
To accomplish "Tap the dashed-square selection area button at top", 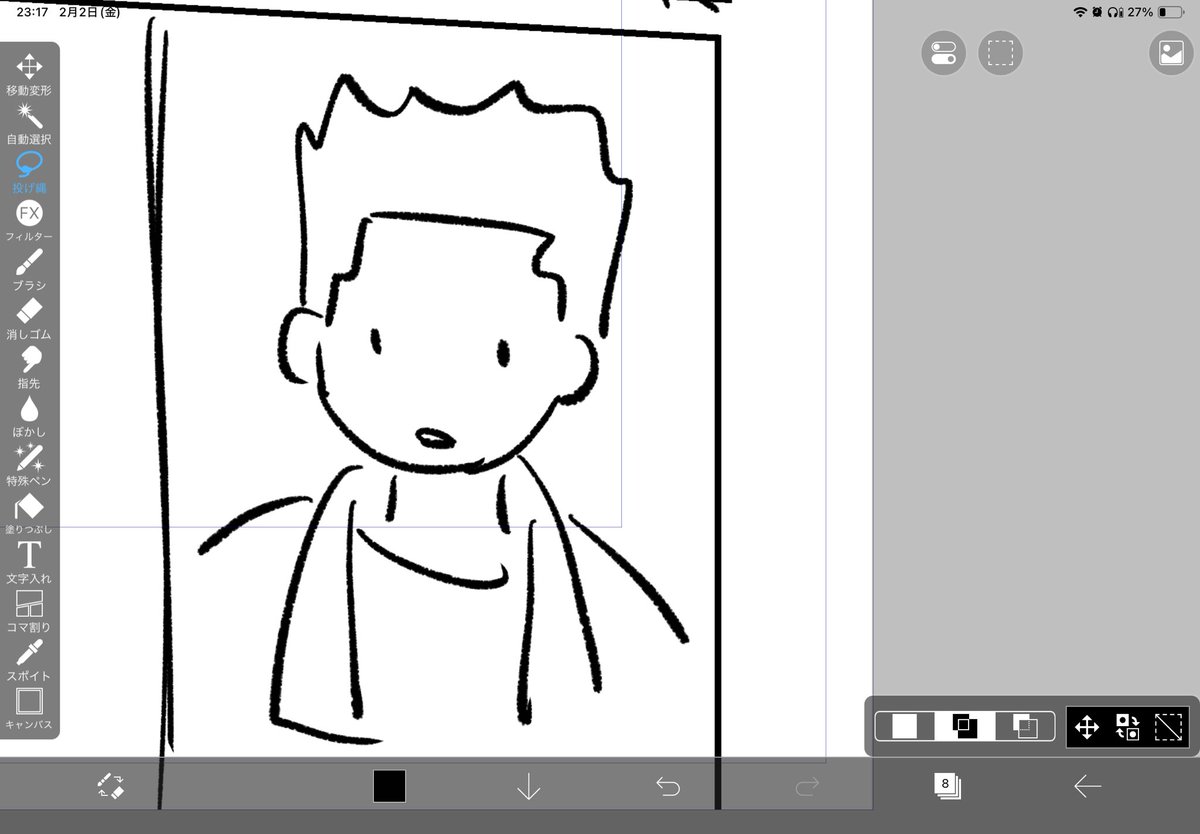I will pos(1000,53).
